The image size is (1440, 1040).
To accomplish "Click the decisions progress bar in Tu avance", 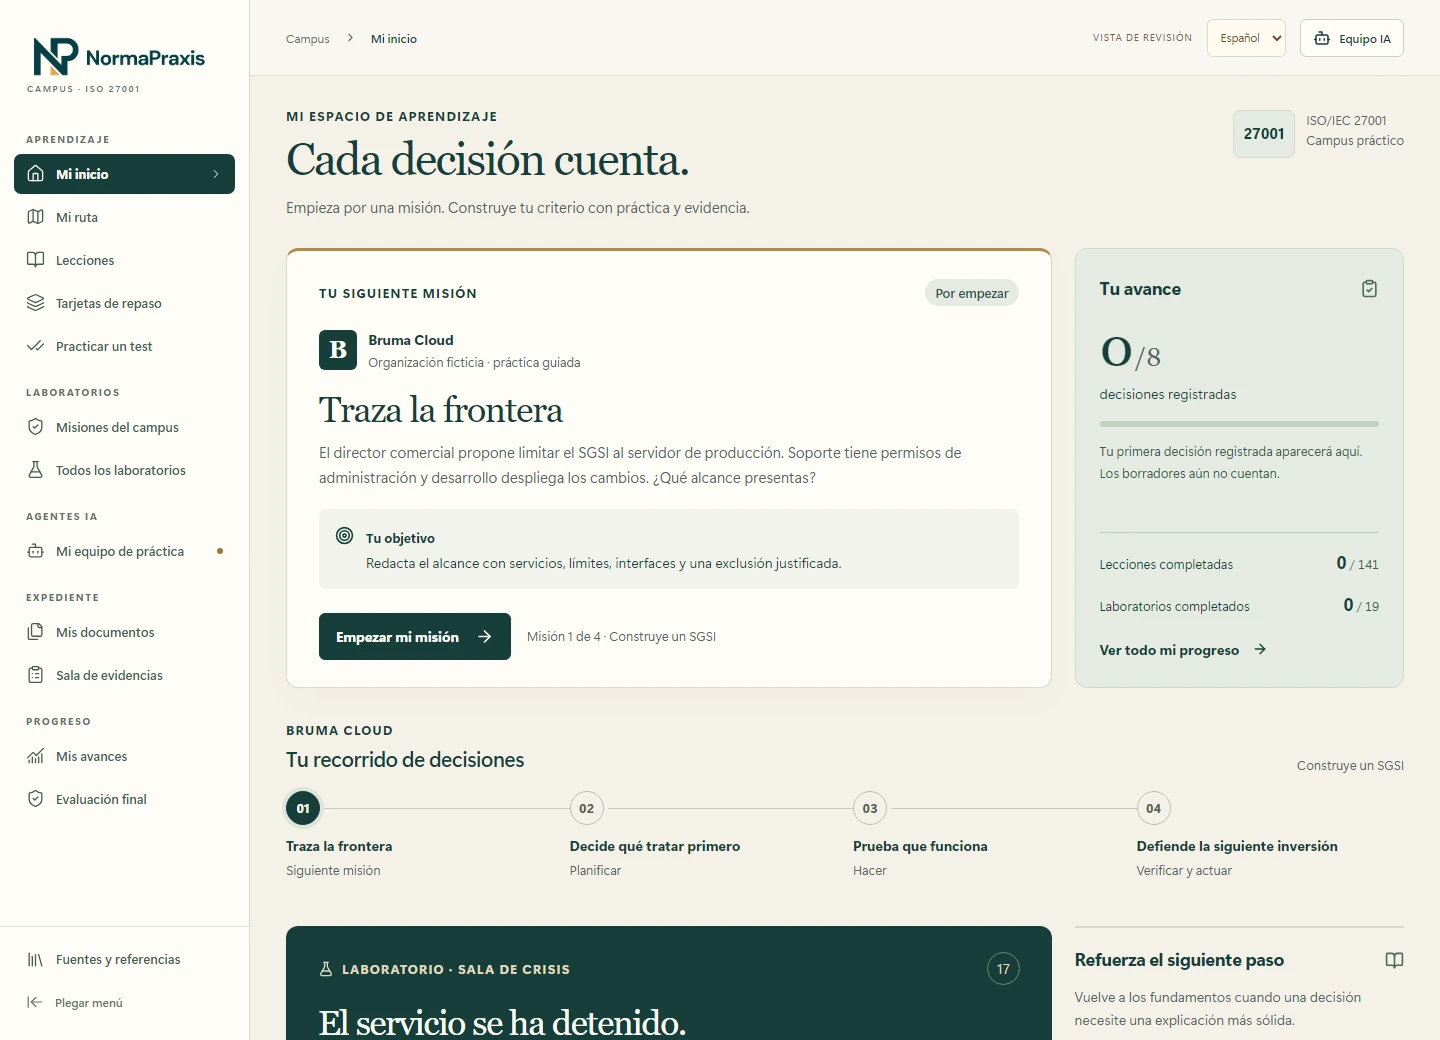I will tap(1239, 424).
